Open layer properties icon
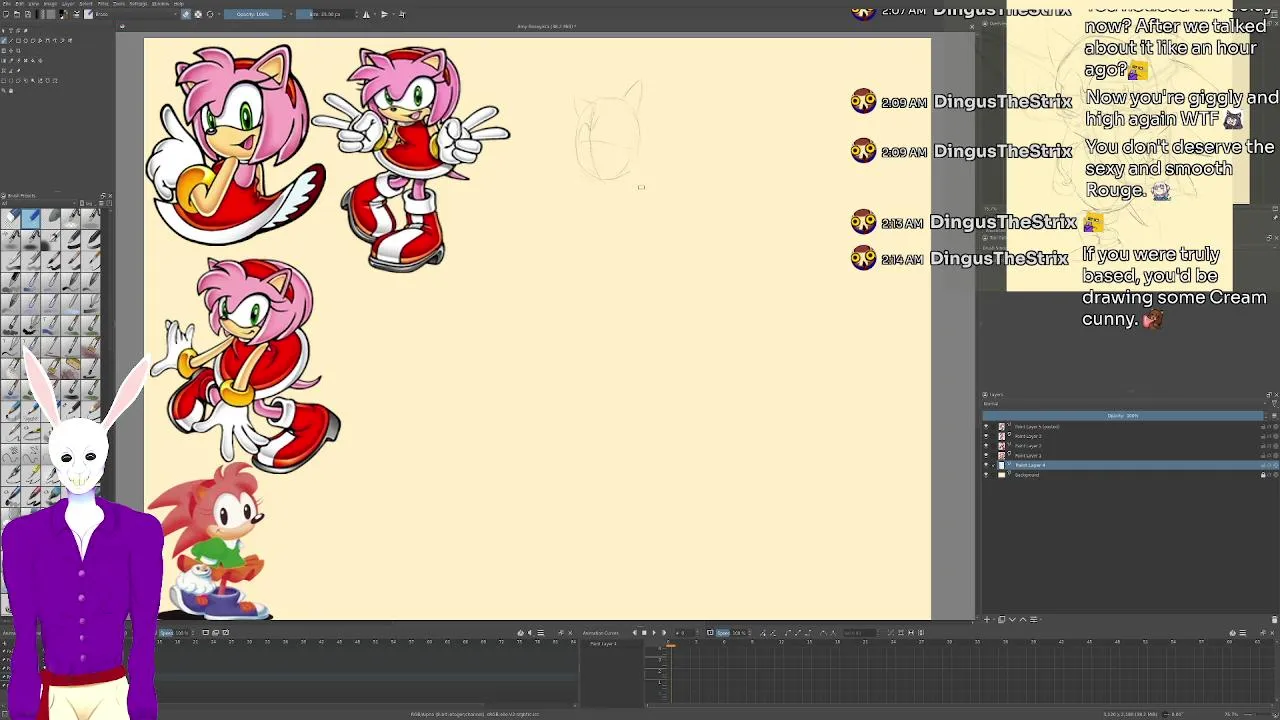This screenshot has width=1280, height=720. coord(1033,619)
